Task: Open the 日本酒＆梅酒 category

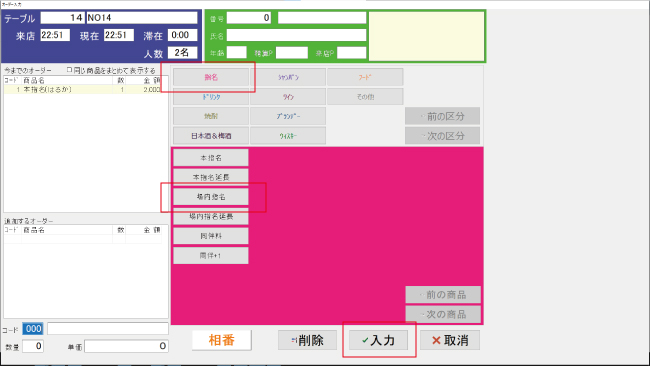Action: [211, 136]
